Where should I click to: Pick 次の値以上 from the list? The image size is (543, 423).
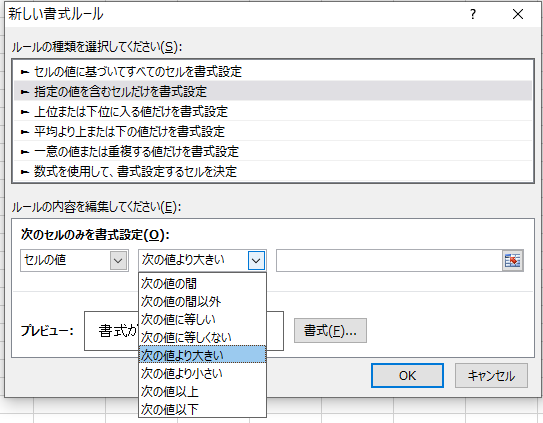click(202, 391)
